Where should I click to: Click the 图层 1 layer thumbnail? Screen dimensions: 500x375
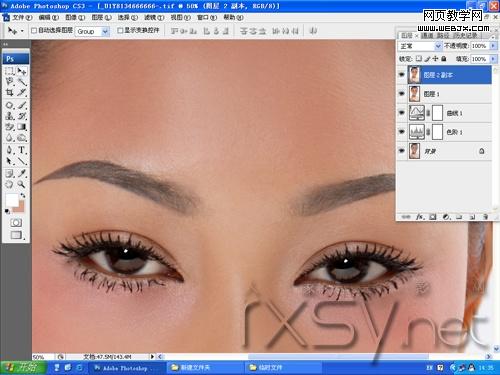414,94
